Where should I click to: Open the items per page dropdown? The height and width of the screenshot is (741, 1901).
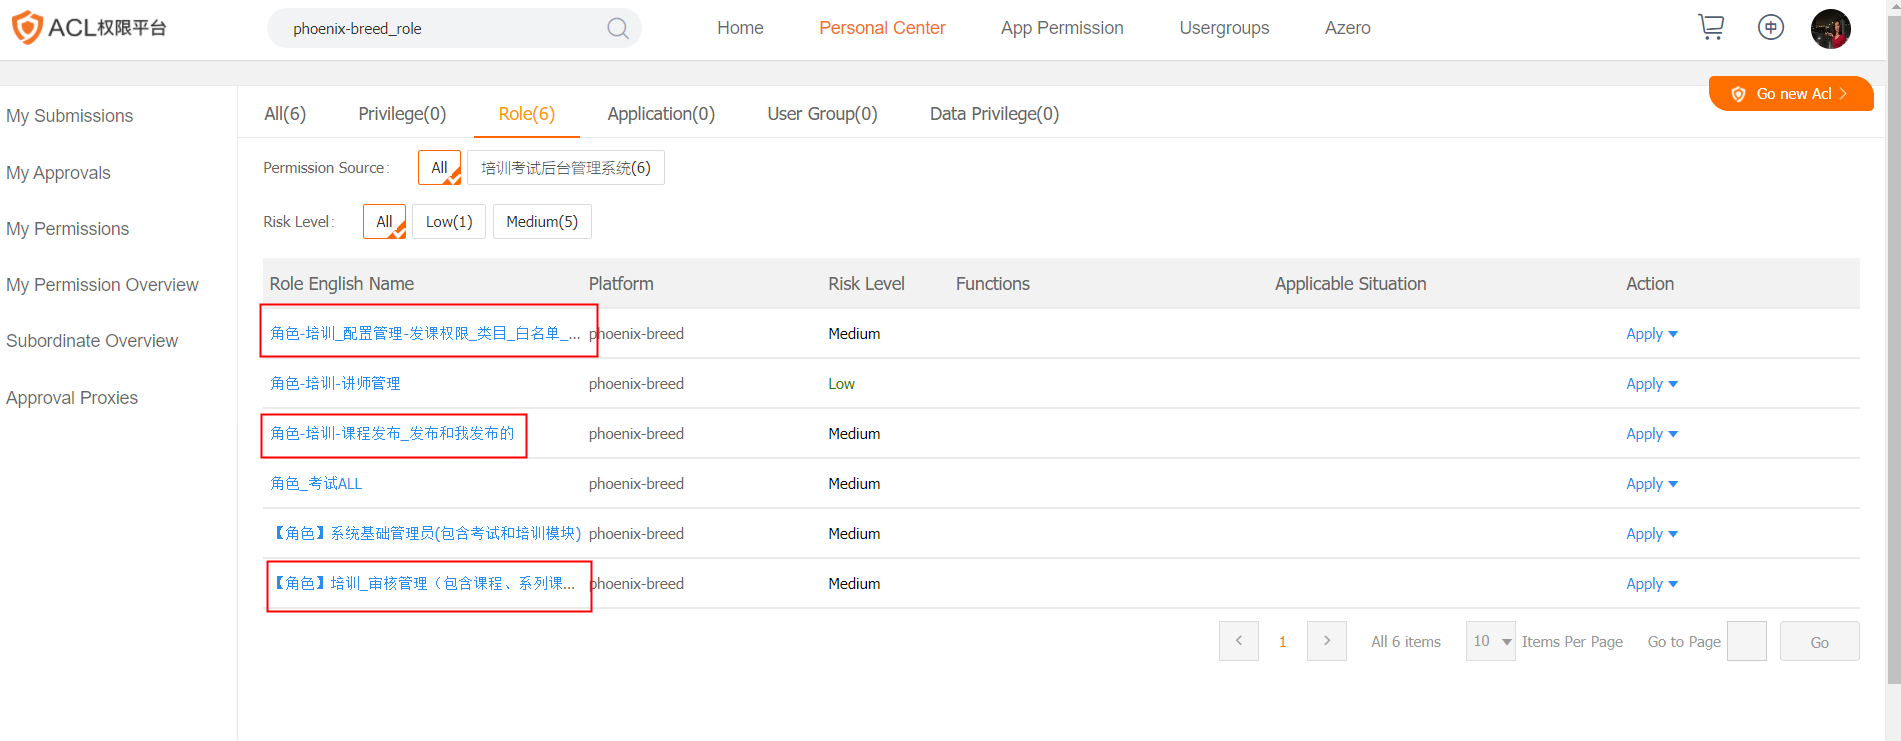pos(1491,641)
